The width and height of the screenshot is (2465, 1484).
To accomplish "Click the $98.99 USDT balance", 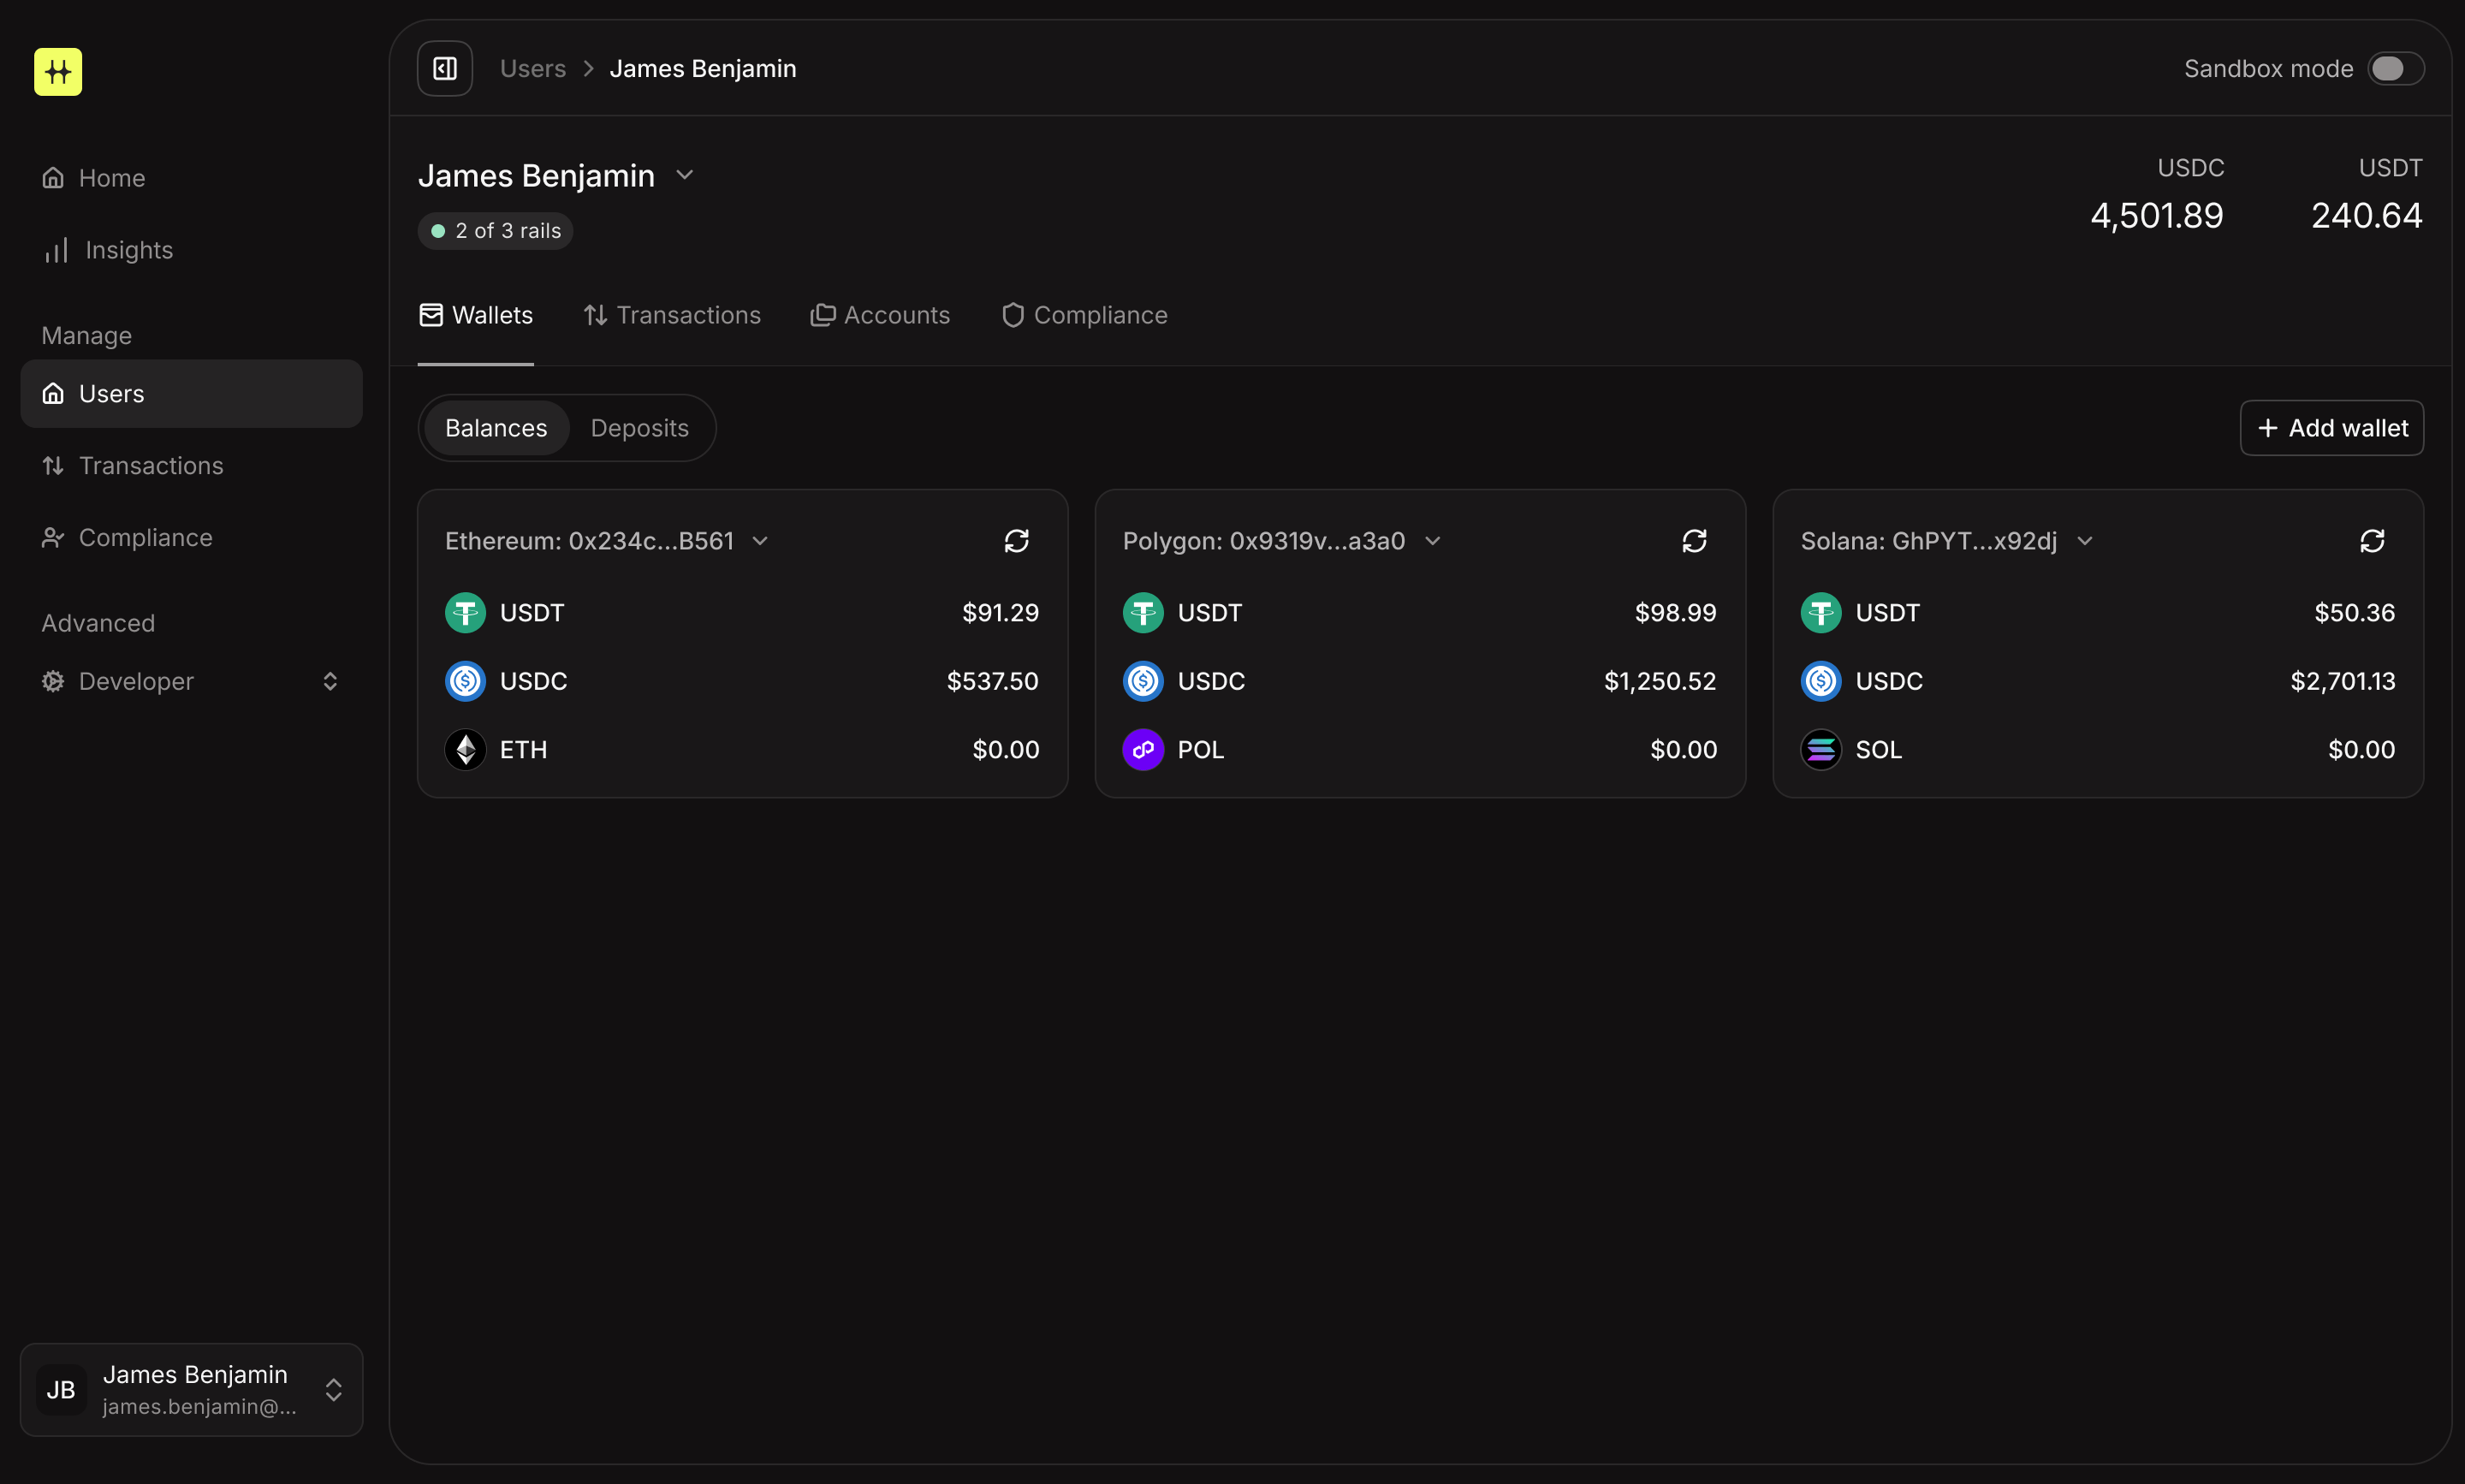I will coord(1676,613).
